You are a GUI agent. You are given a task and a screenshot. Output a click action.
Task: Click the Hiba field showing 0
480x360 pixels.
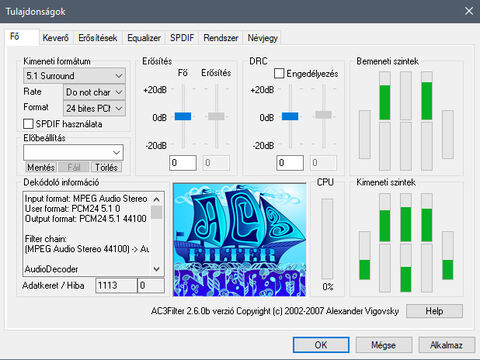click(x=151, y=286)
